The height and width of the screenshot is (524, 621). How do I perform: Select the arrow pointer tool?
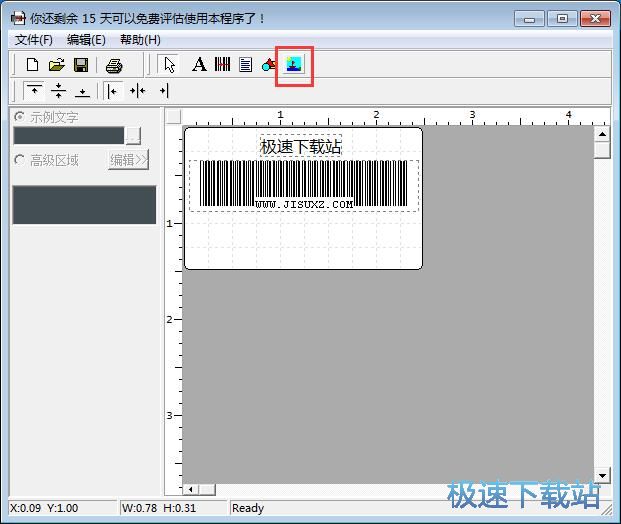point(170,65)
